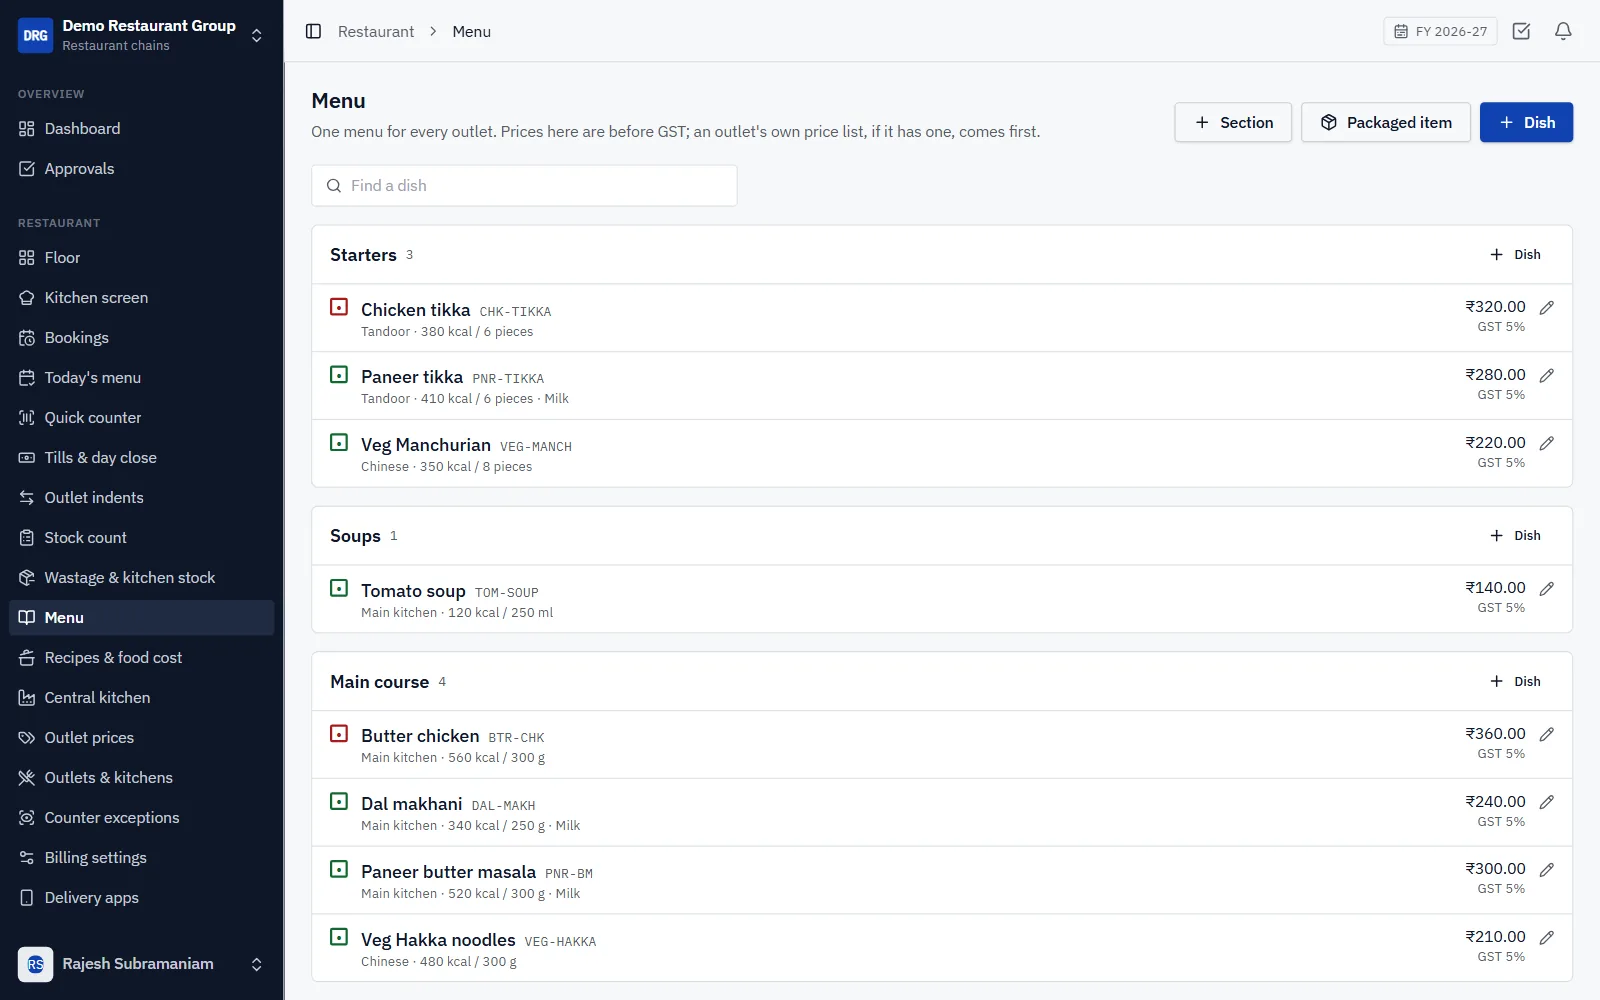Open the notifications bell
Image resolution: width=1600 pixels, height=1000 pixels.
(1563, 31)
